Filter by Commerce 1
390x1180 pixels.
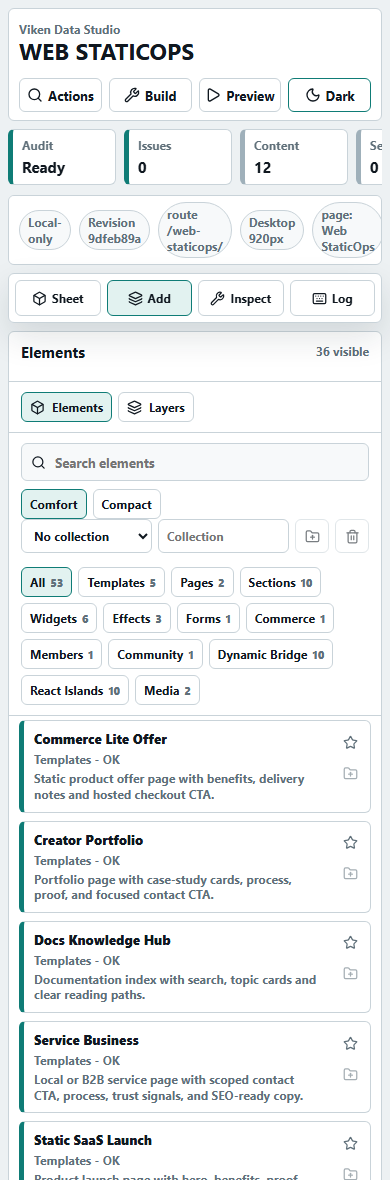[290, 619]
